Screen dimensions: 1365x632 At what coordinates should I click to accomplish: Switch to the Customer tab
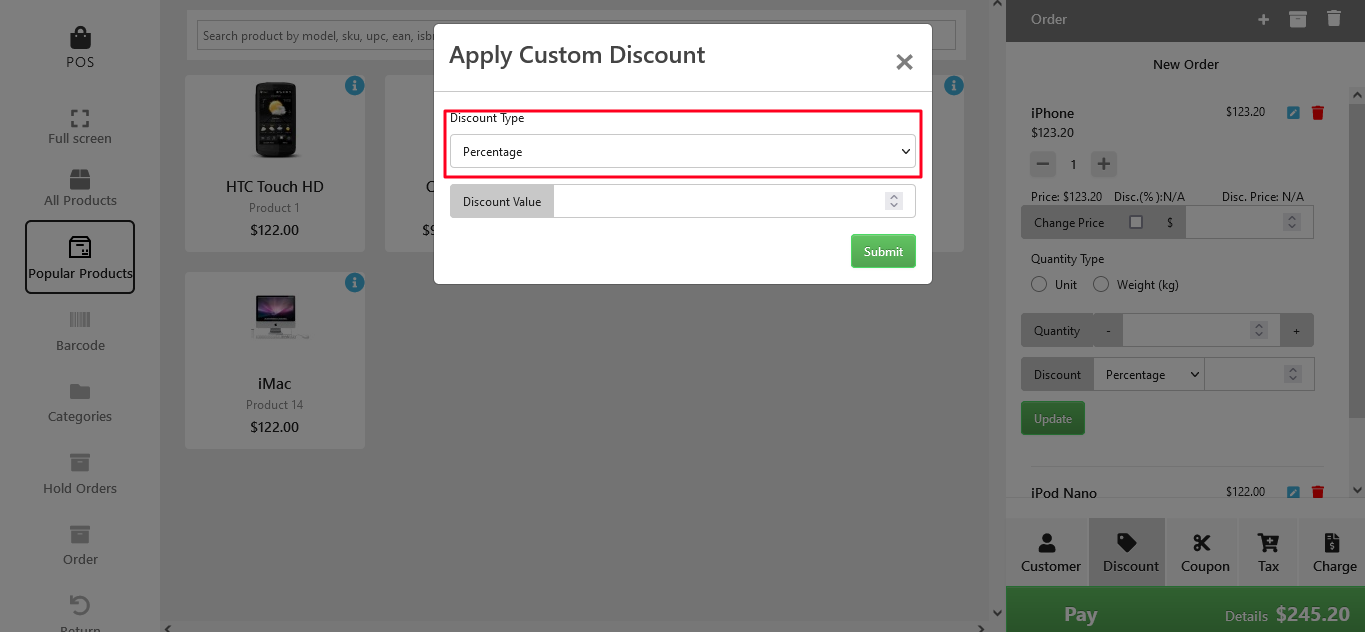click(1050, 552)
